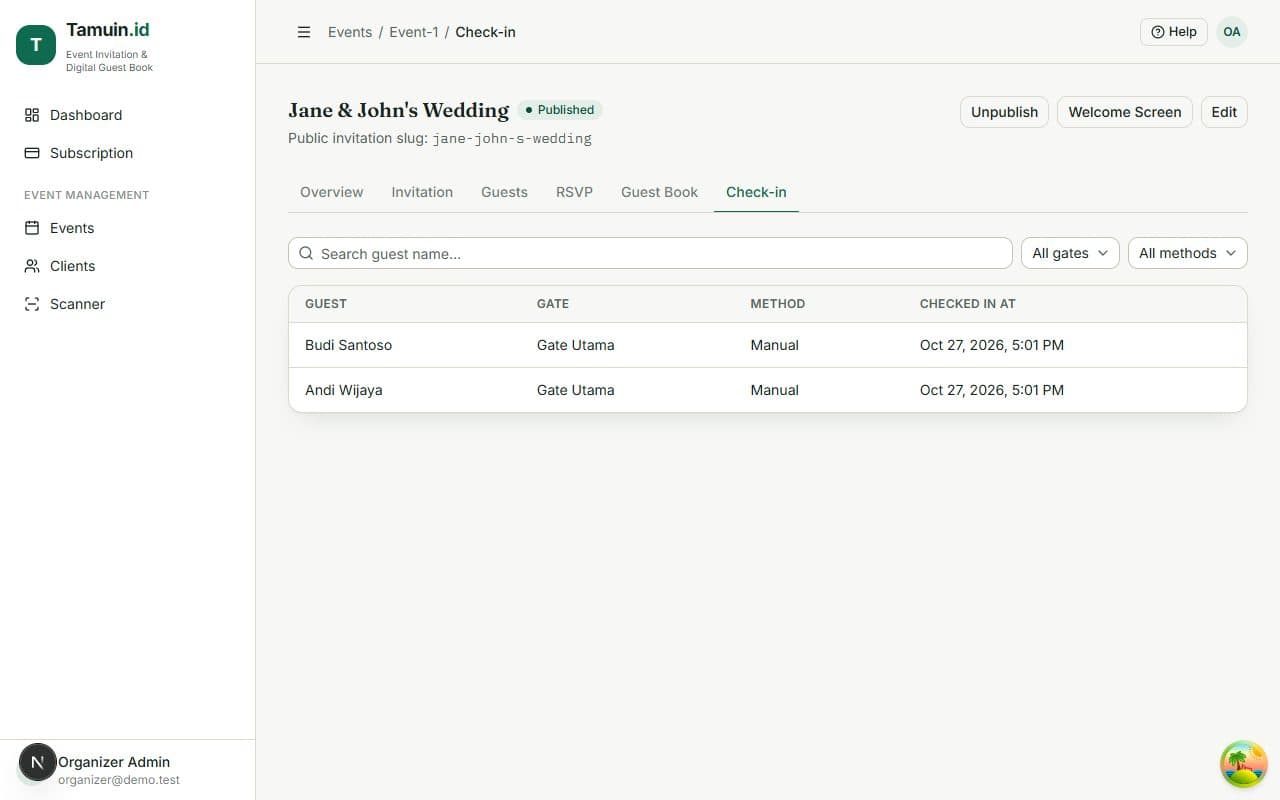Click the Tamuin.id green T logo
1280x800 pixels.
coord(36,45)
